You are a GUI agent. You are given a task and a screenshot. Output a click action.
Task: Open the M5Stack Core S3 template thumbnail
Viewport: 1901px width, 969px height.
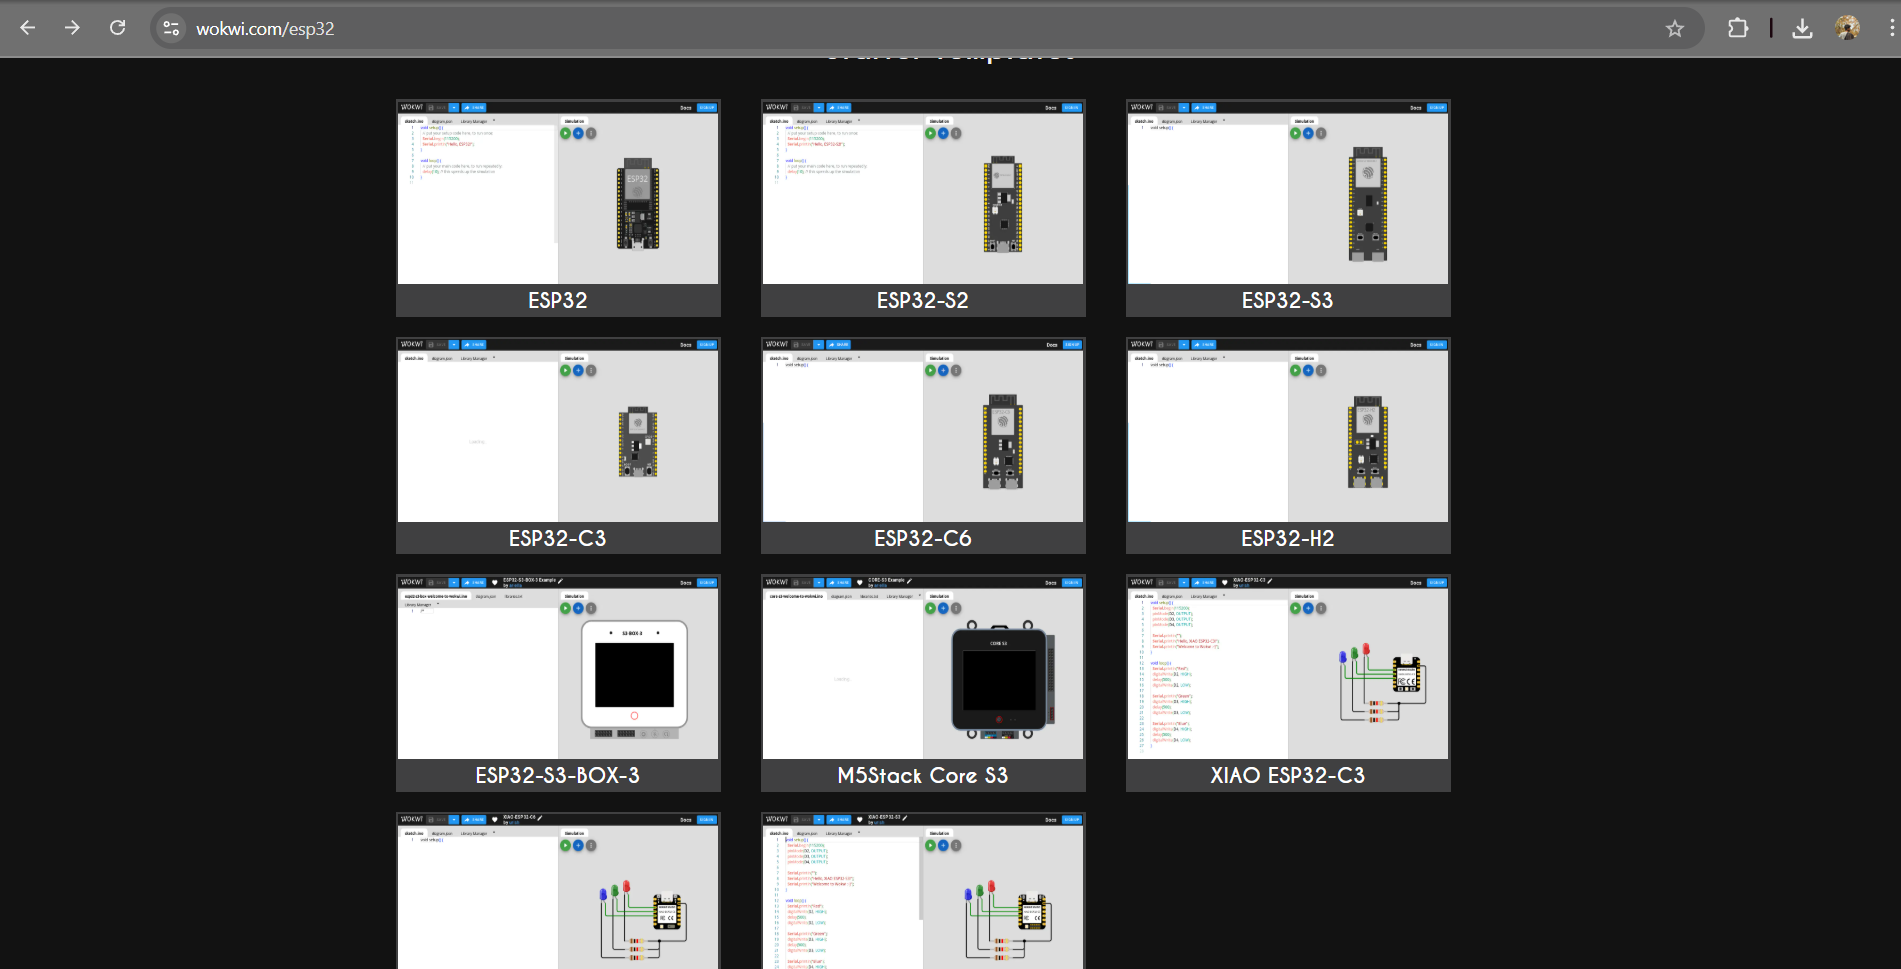pyautogui.click(x=923, y=667)
